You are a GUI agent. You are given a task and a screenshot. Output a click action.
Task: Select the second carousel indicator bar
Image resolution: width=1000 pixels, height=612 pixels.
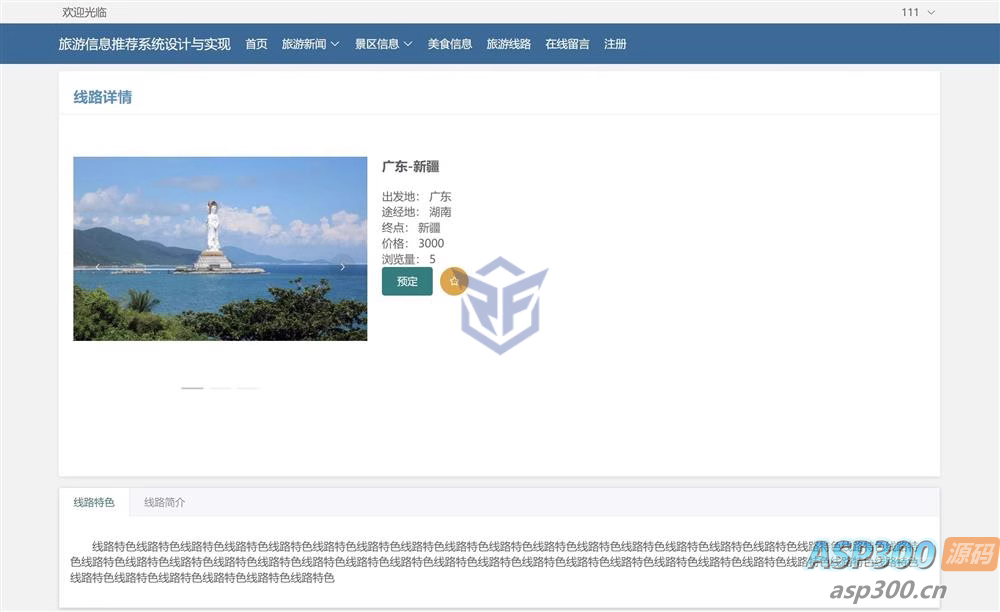tap(220, 388)
